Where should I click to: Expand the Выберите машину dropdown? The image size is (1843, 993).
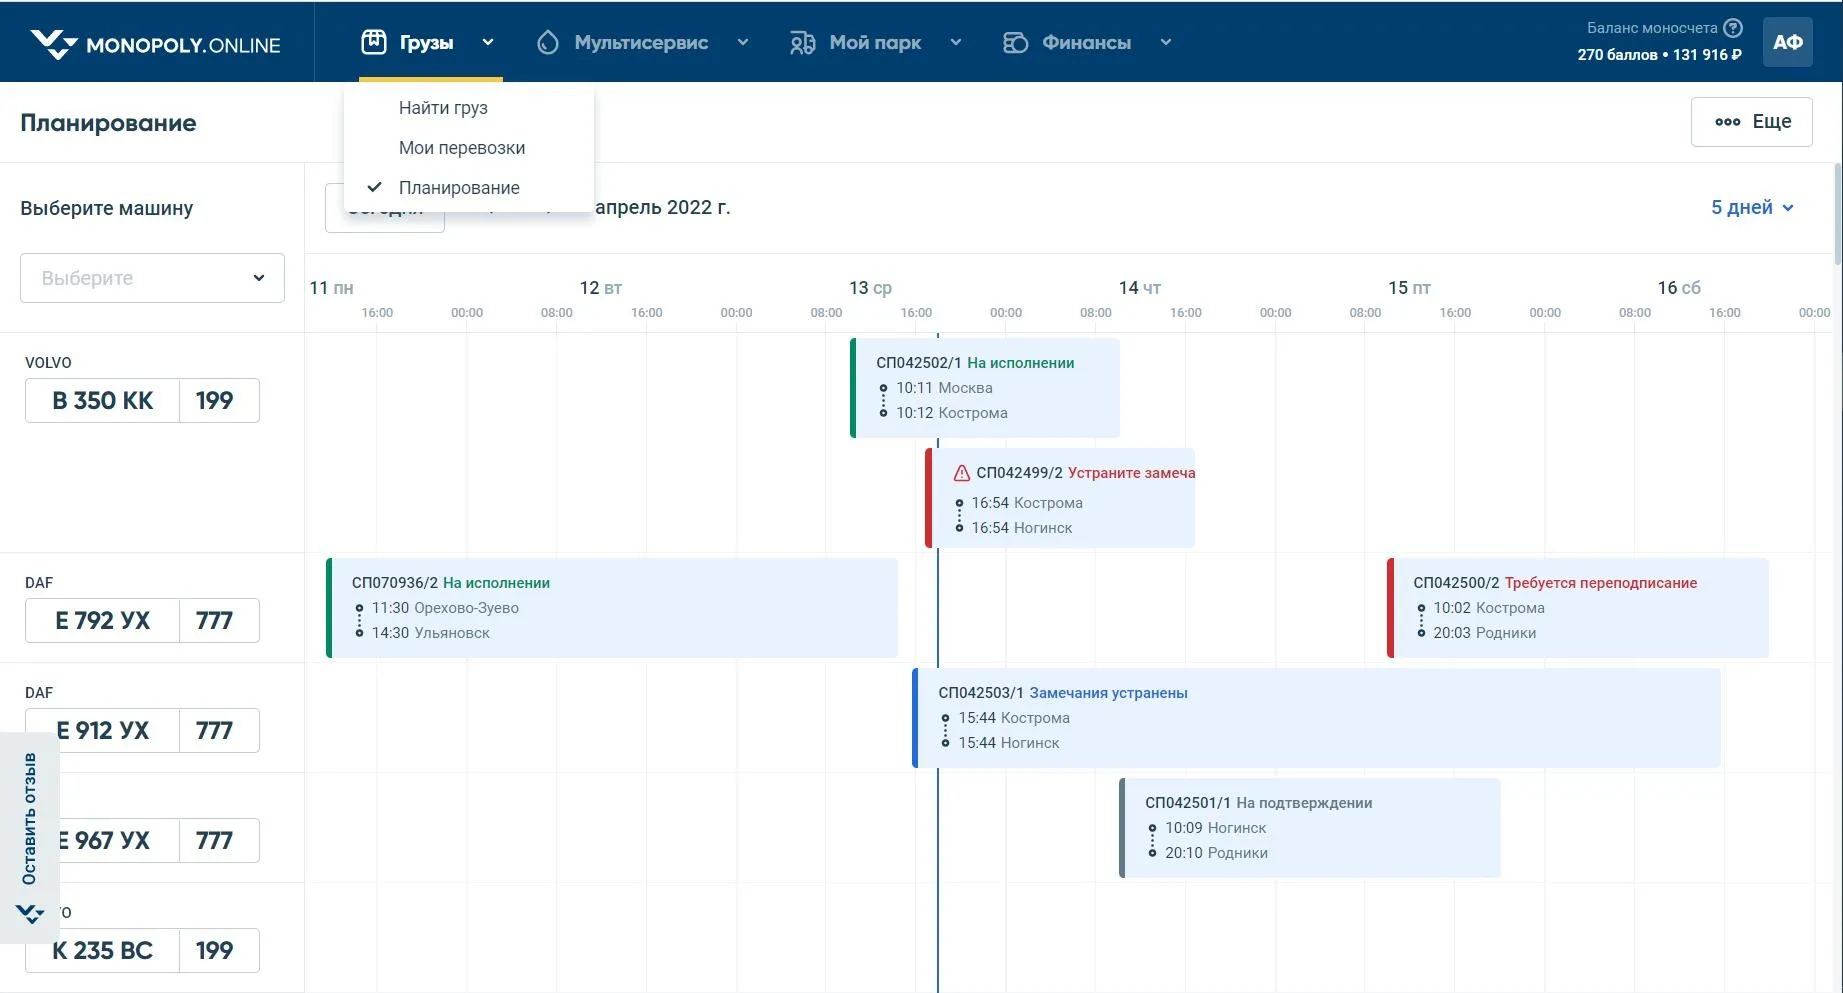[x=152, y=278]
